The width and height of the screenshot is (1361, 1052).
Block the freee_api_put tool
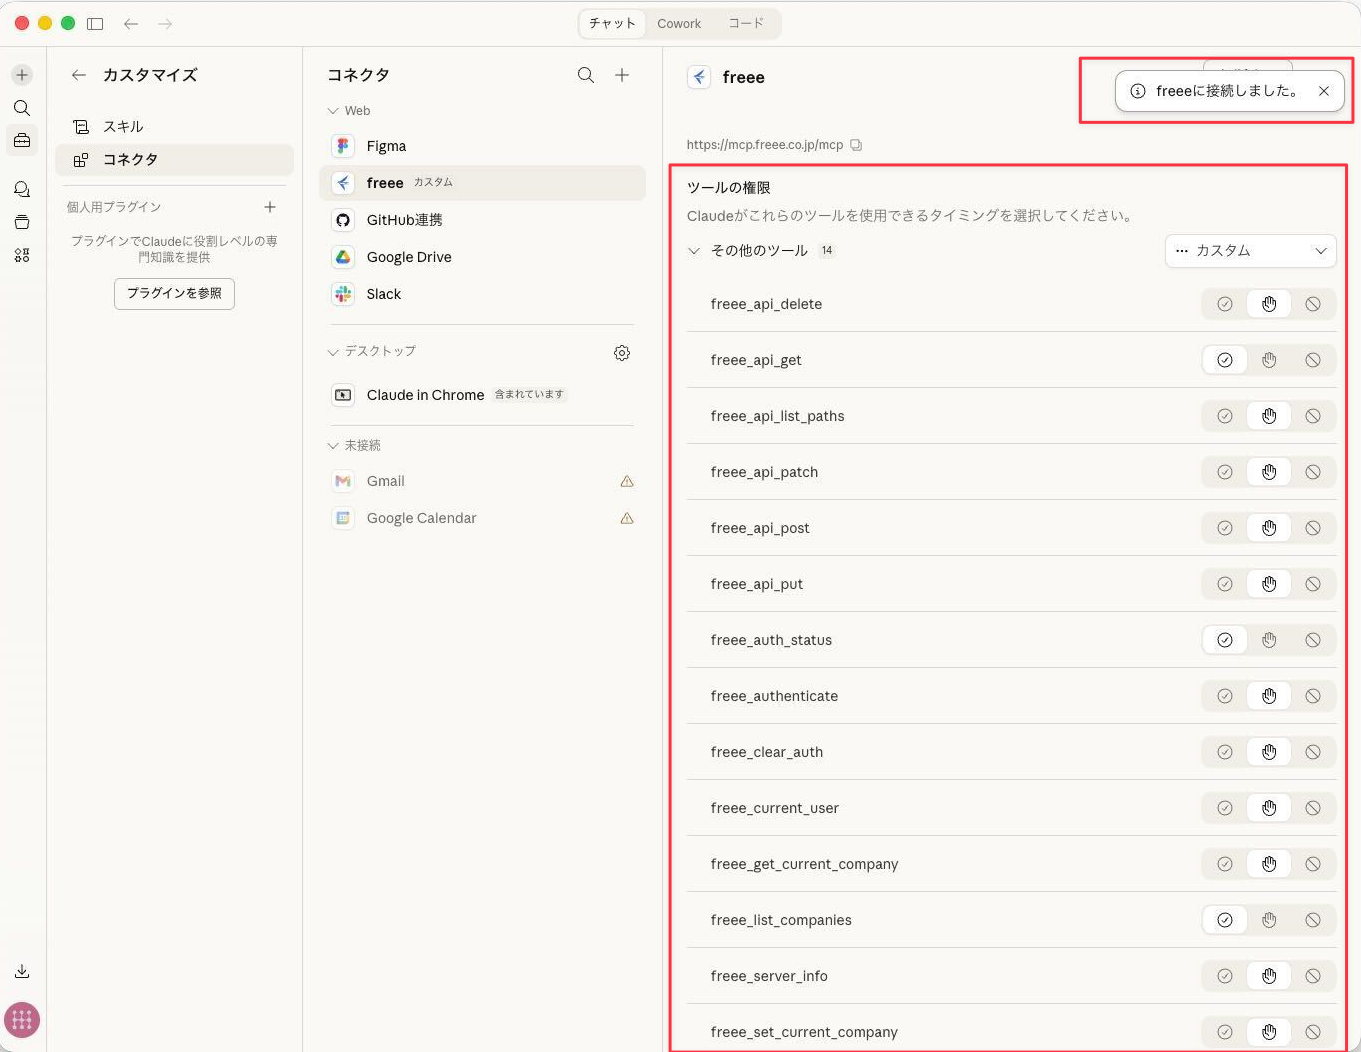tap(1313, 584)
